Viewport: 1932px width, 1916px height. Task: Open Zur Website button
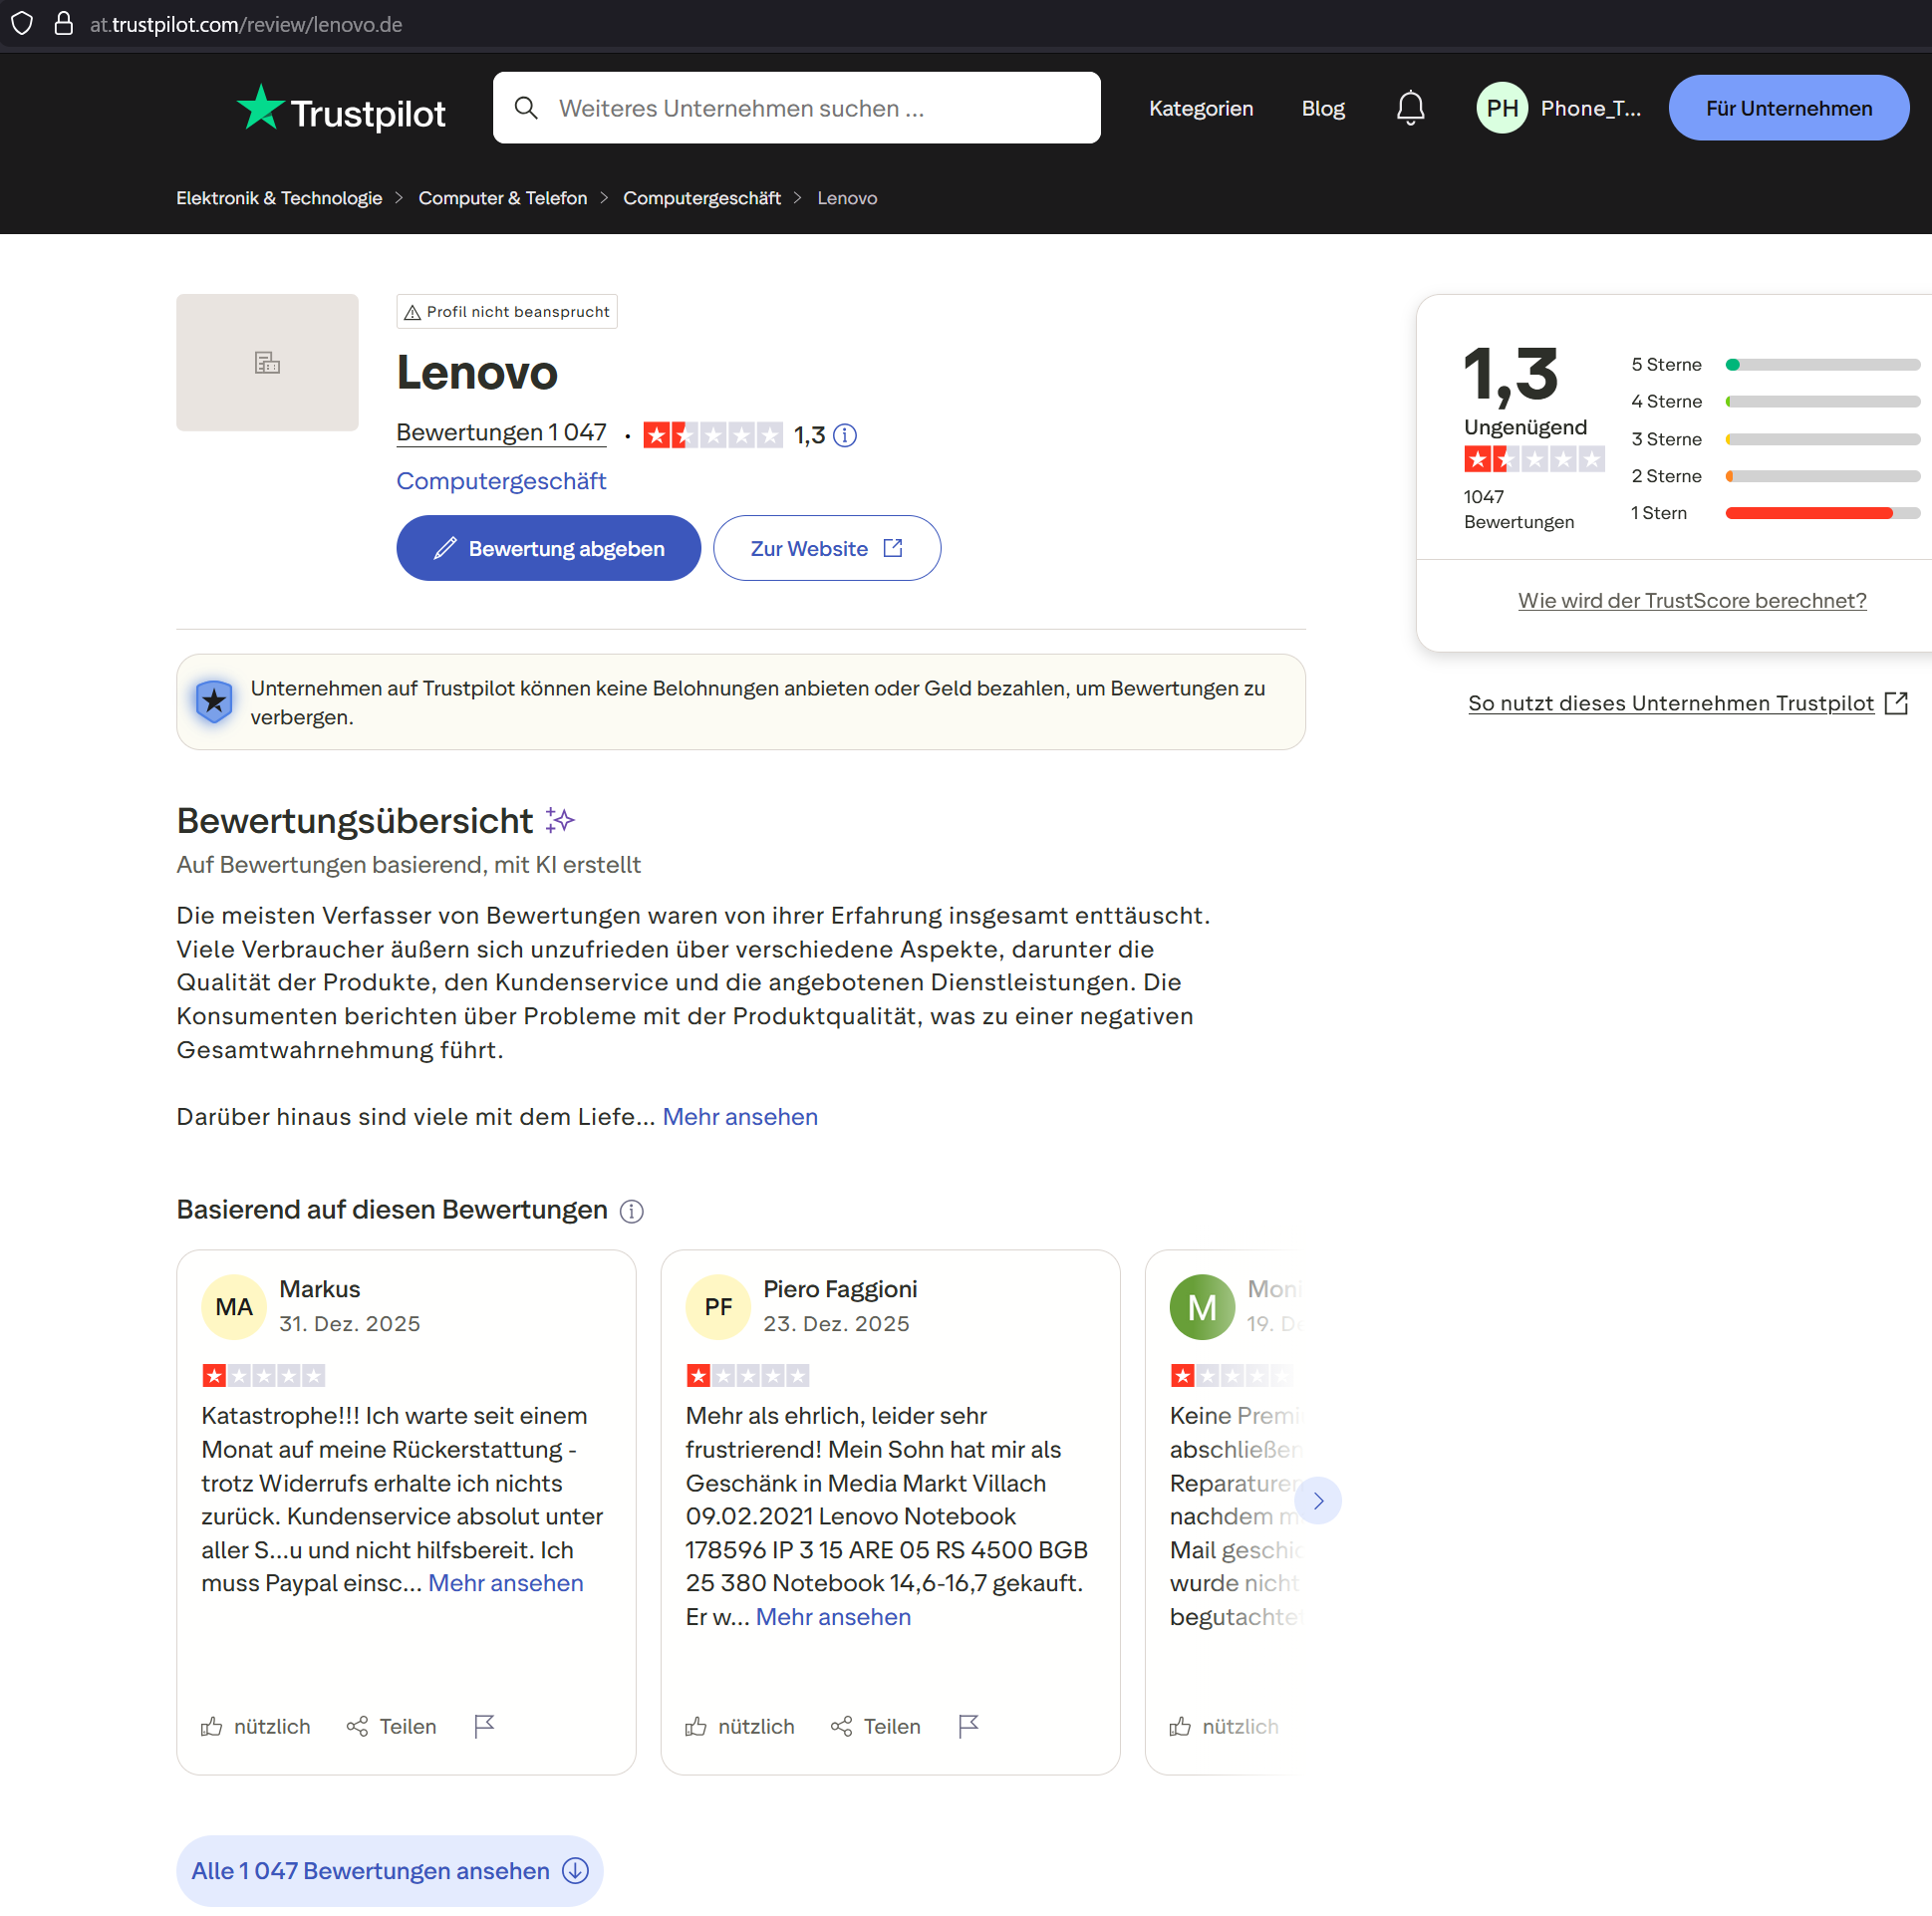pos(826,548)
